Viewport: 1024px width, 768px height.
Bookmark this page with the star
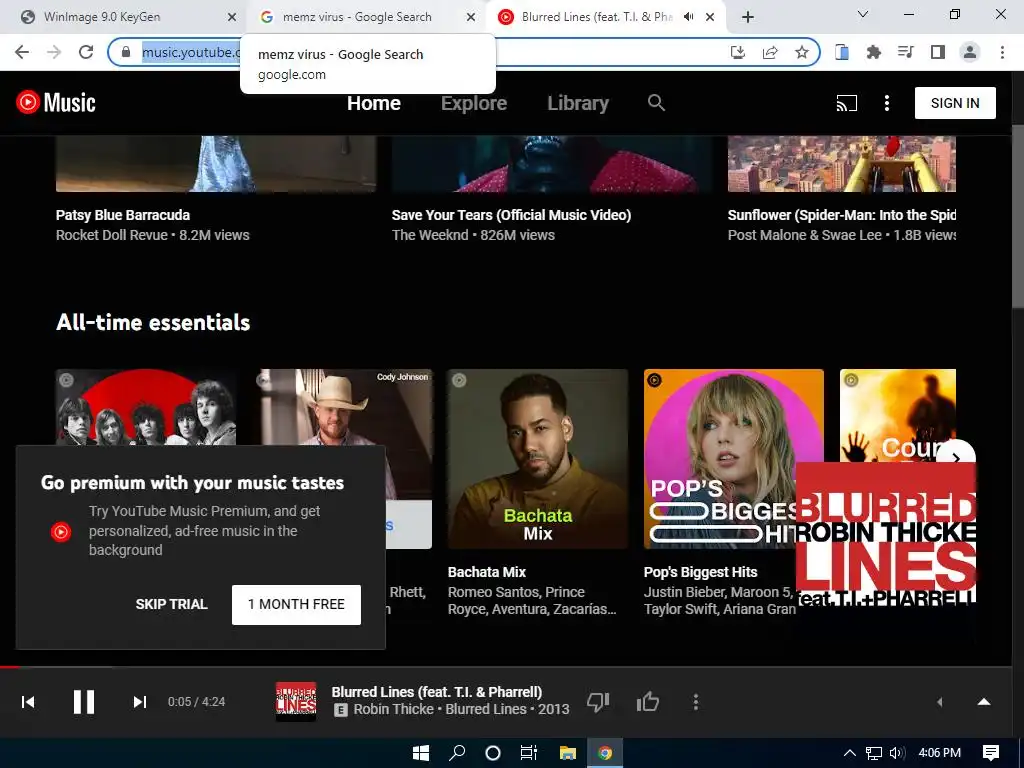click(802, 52)
